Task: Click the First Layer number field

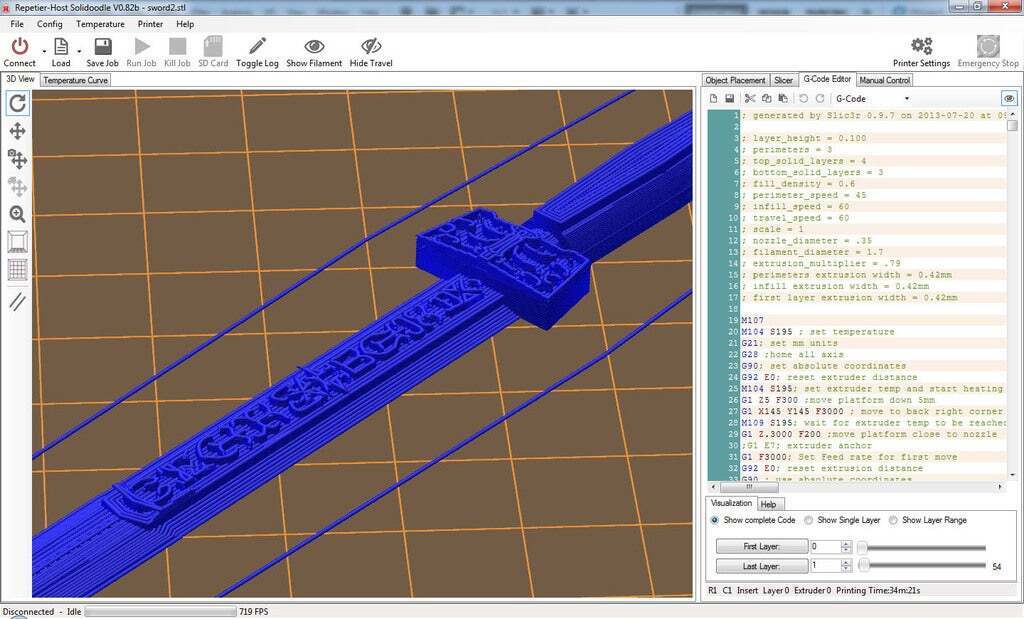Action: click(x=825, y=547)
